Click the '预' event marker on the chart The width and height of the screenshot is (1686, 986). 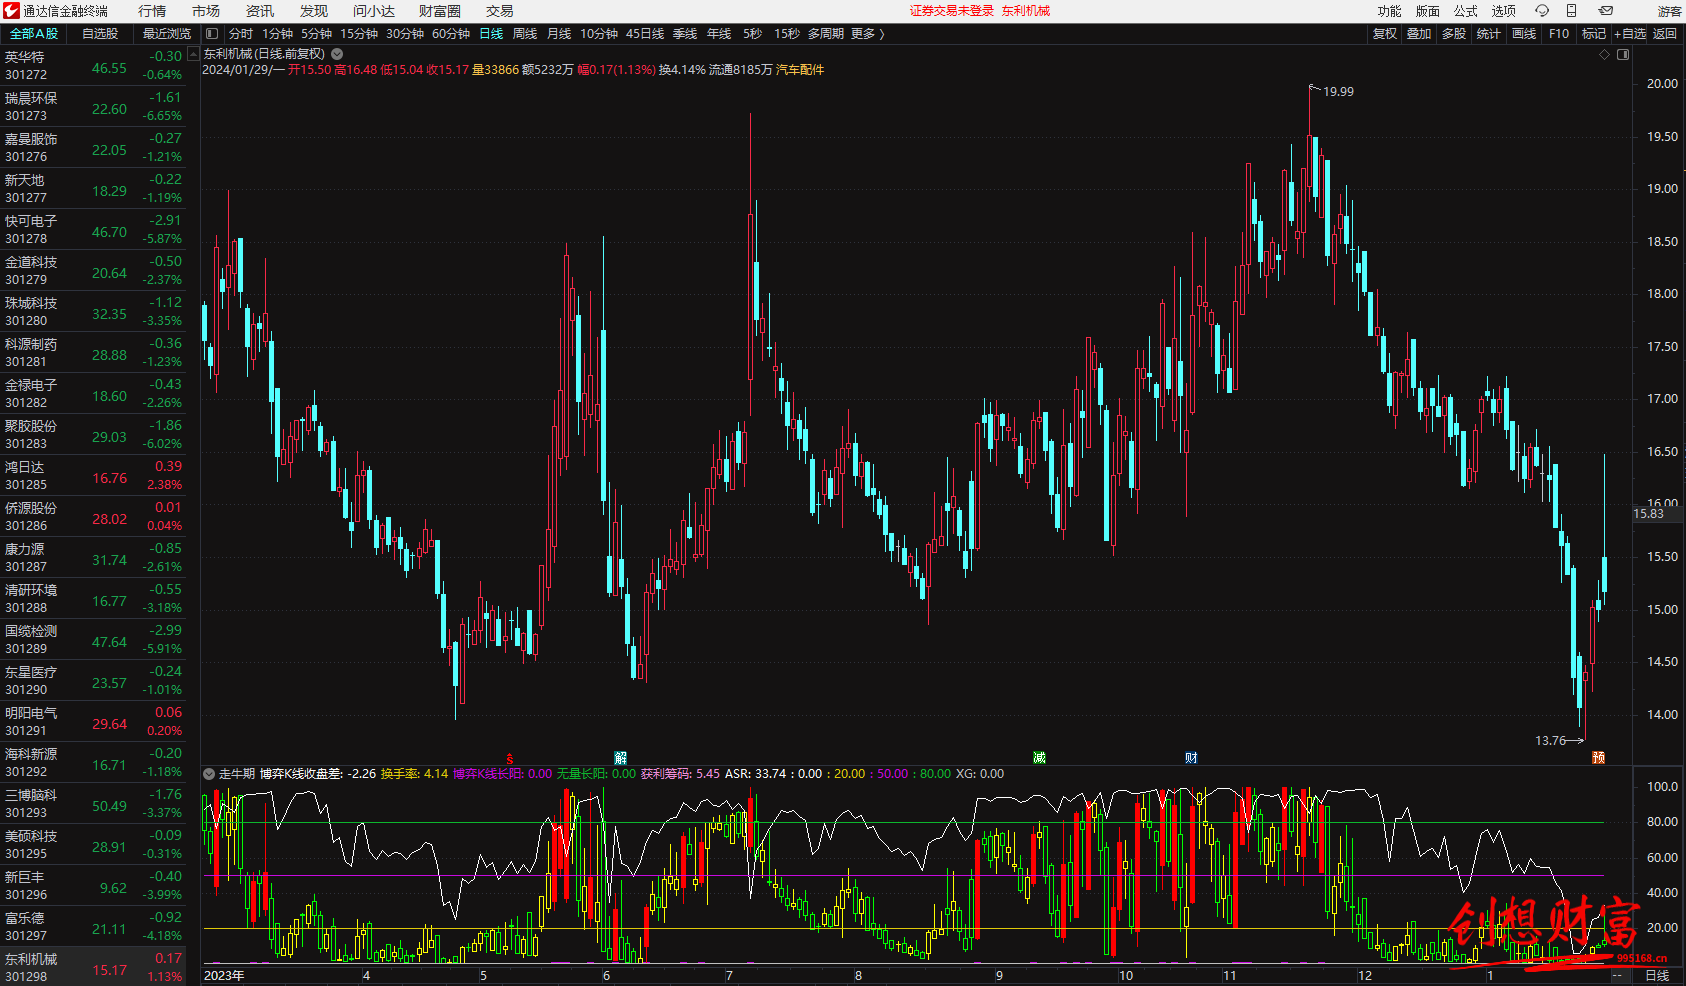coord(1598,758)
